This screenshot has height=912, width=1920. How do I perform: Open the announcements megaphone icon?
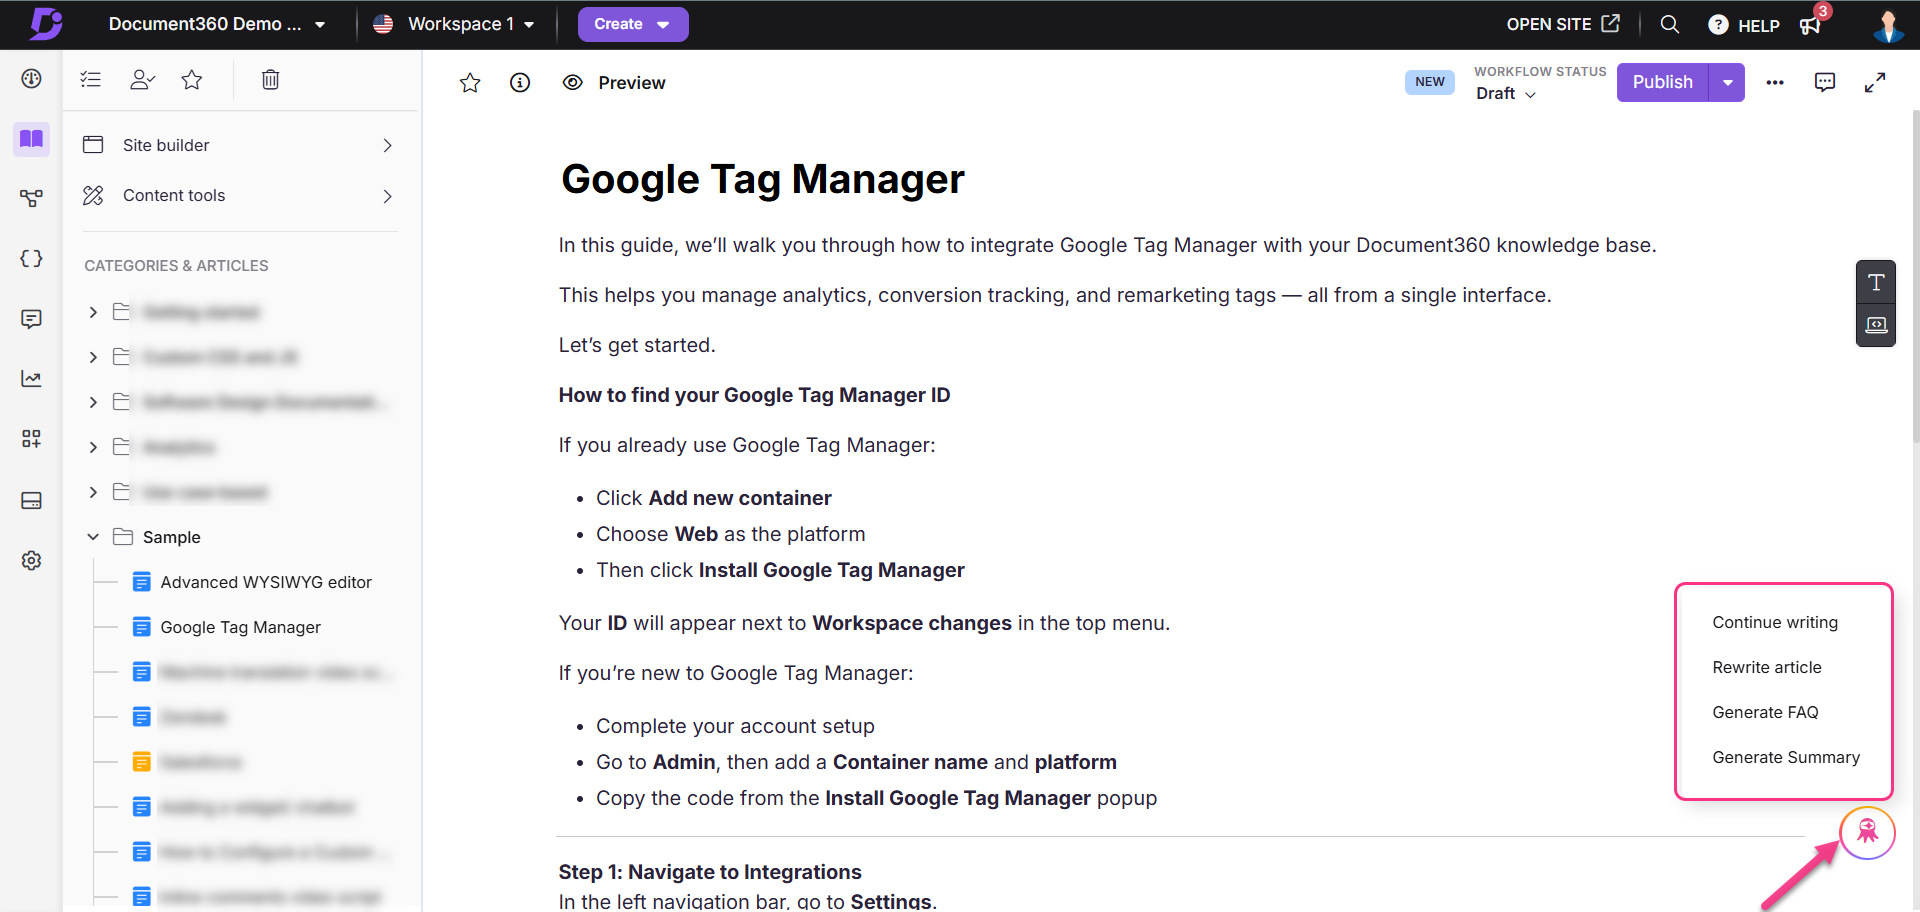pos(1810,25)
